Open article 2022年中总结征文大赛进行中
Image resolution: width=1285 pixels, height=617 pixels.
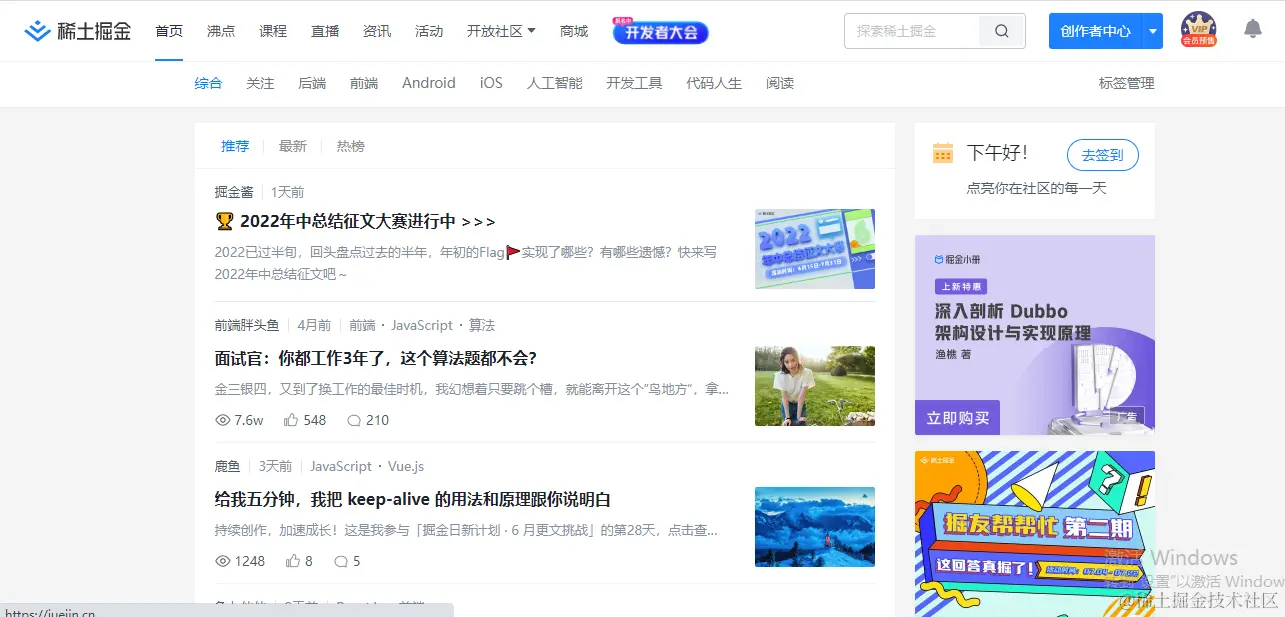[367, 221]
